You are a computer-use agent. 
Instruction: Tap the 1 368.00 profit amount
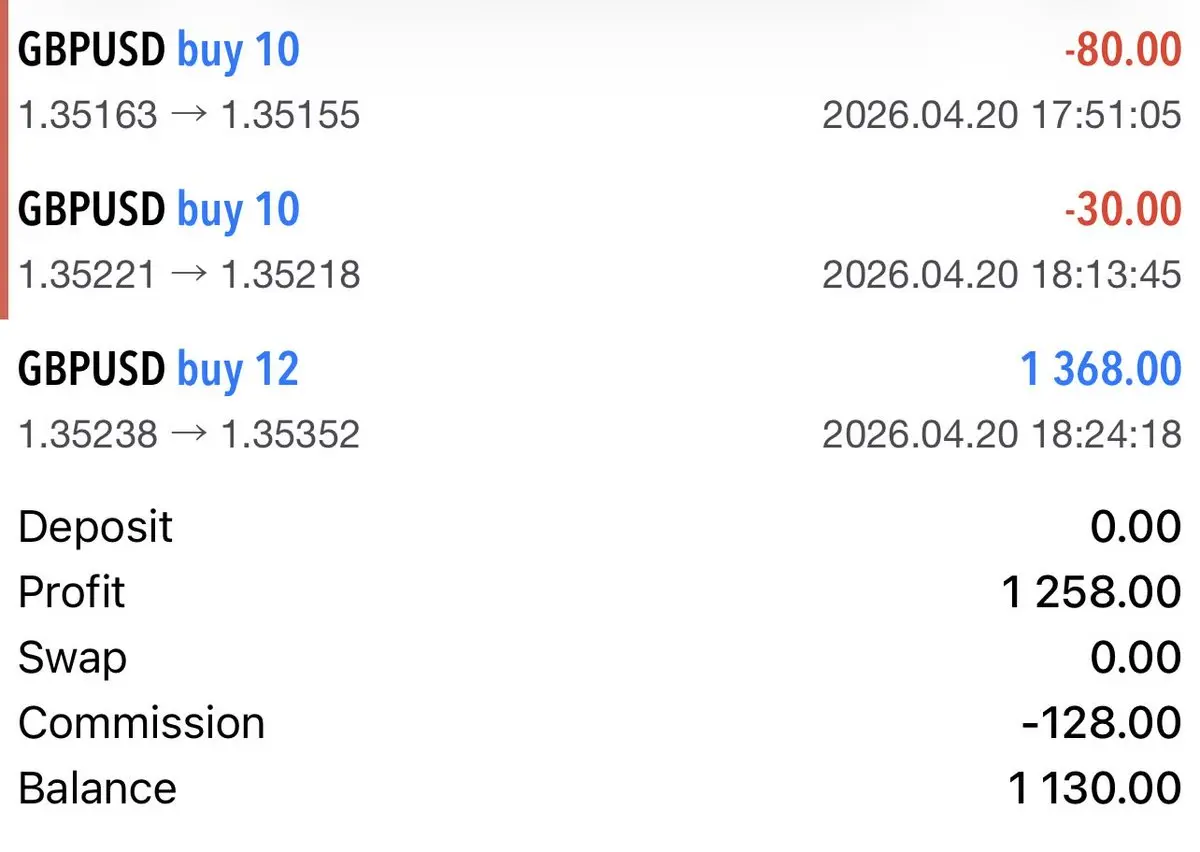1100,370
